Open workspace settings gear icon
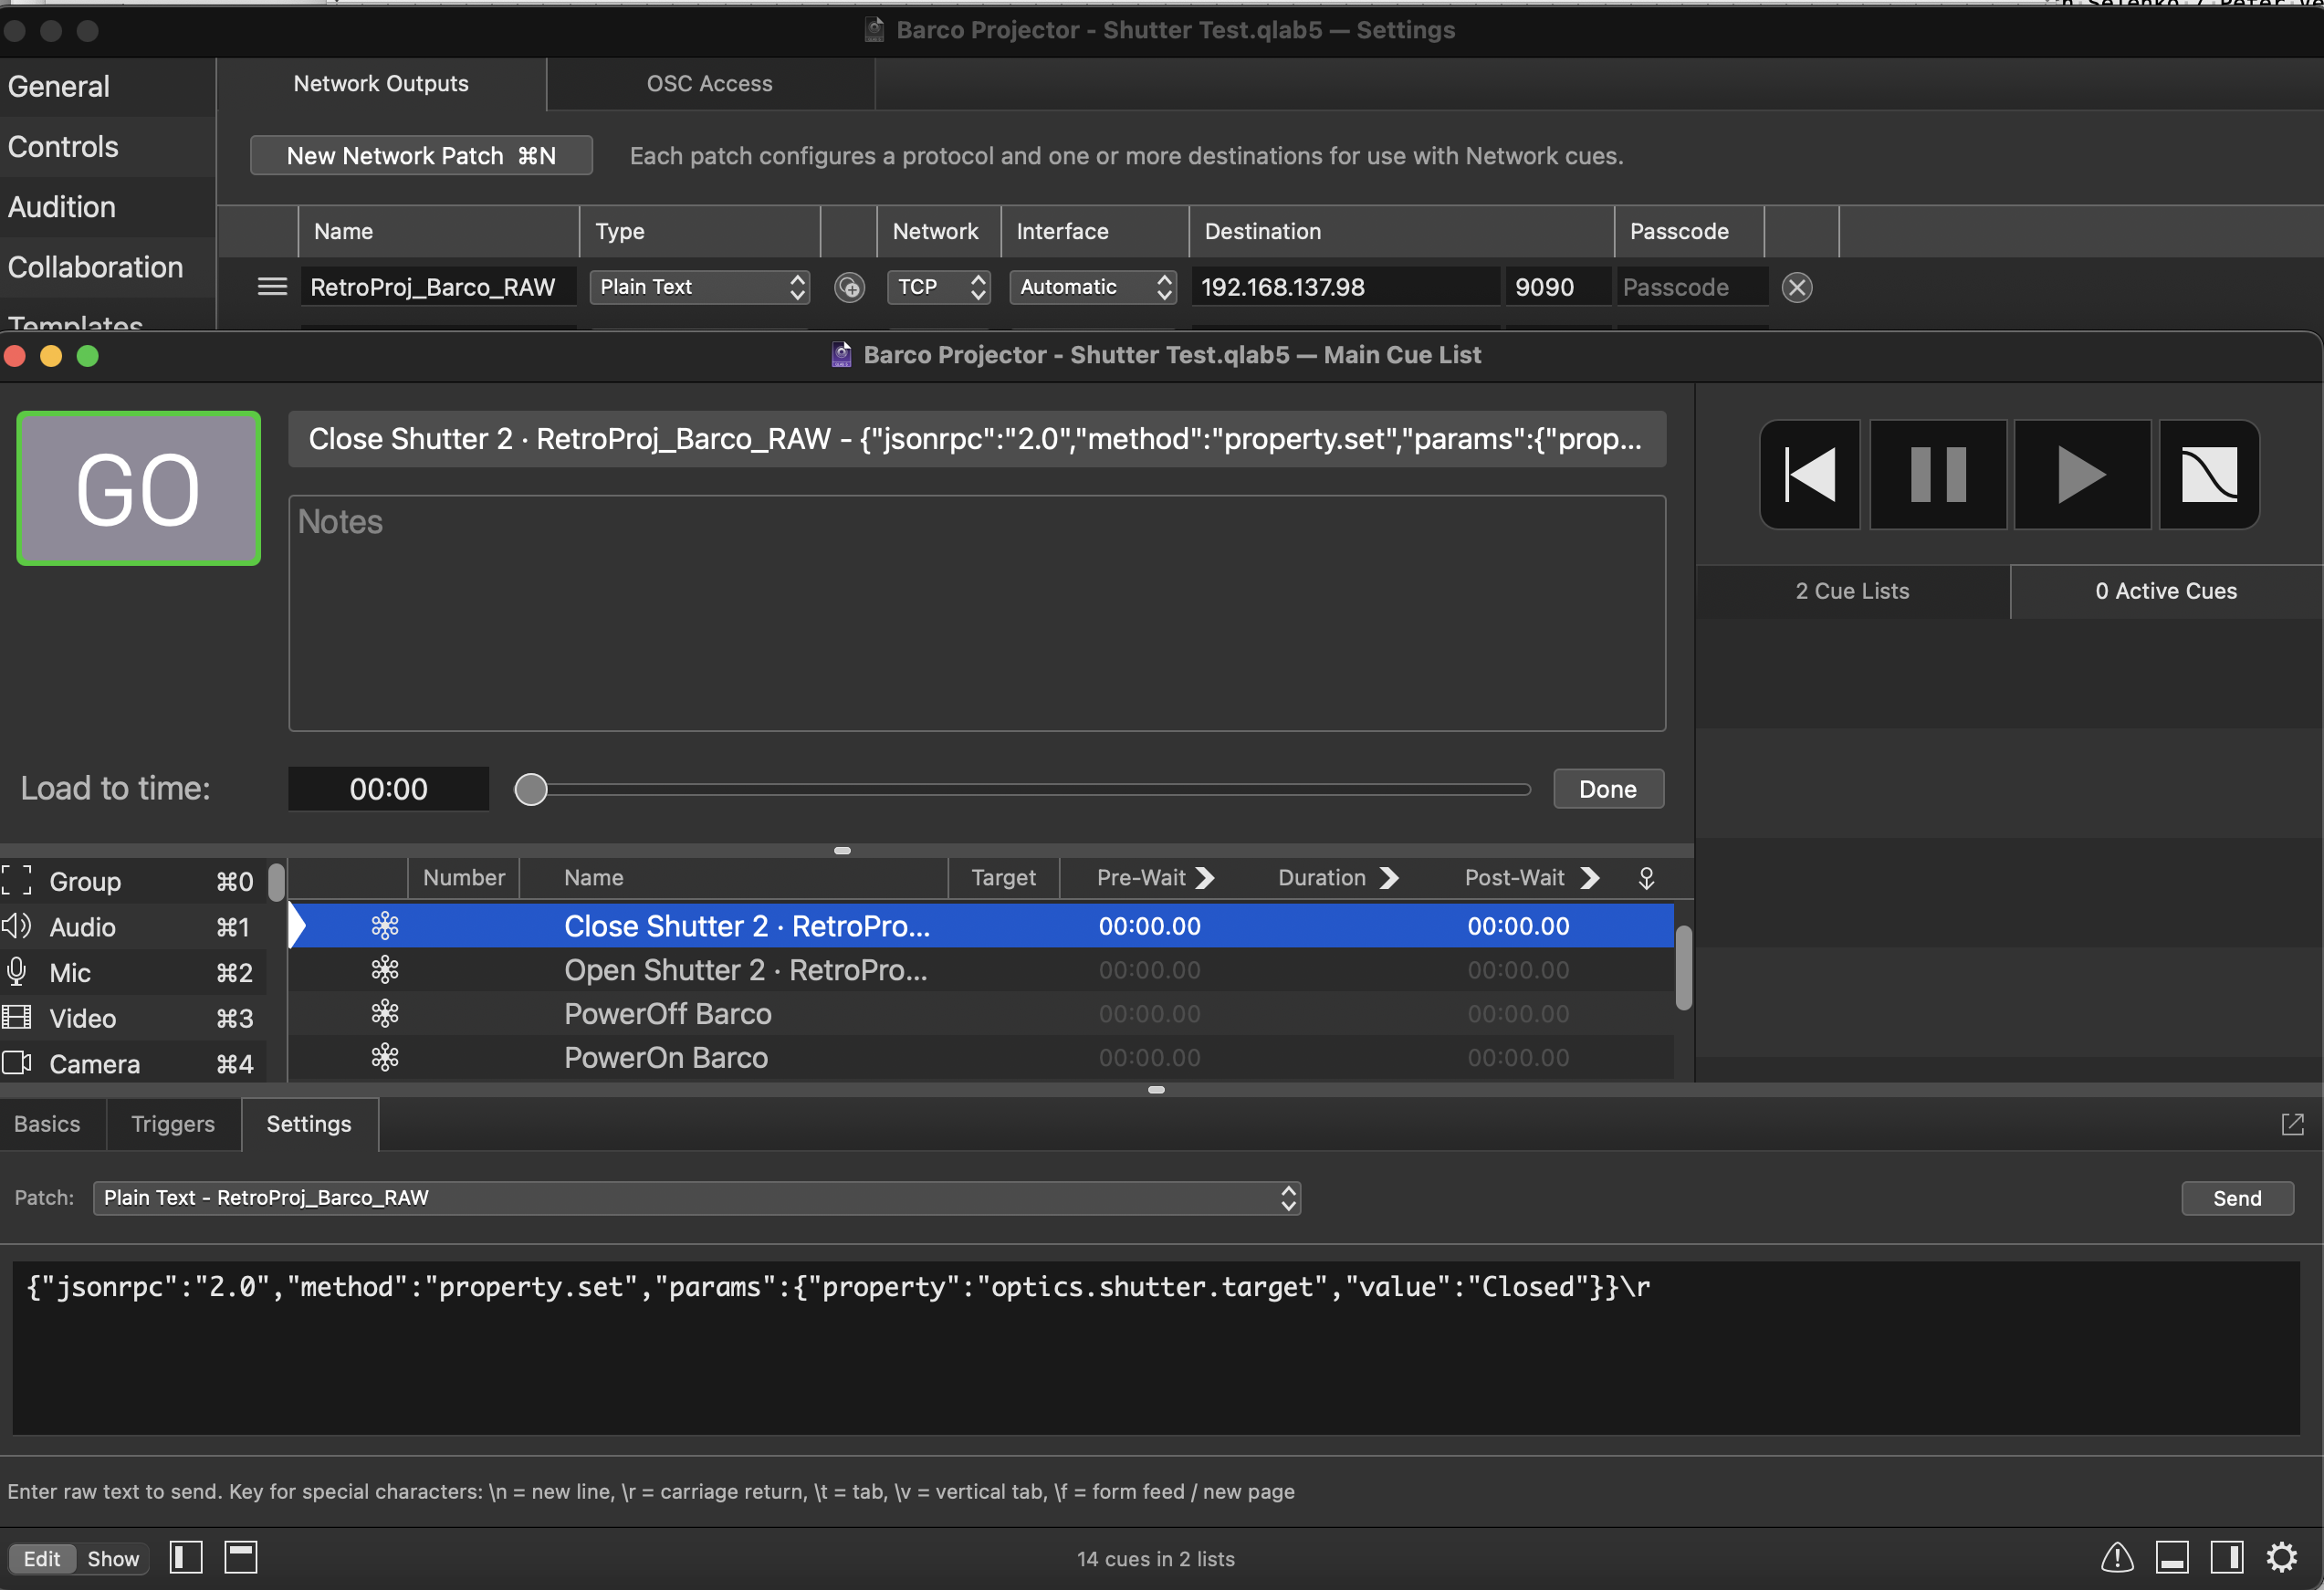The image size is (2324, 1590). [2282, 1557]
